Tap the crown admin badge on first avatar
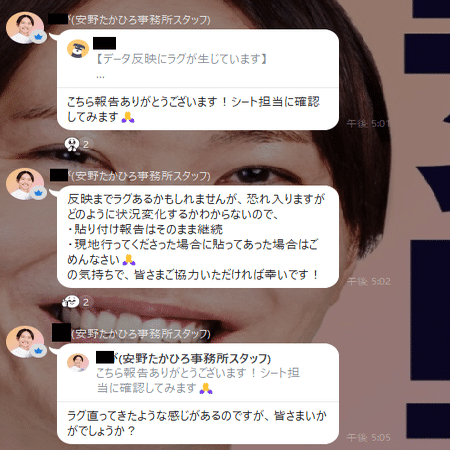Image resolution: width=450 pixels, height=450 pixels. click(x=38, y=36)
